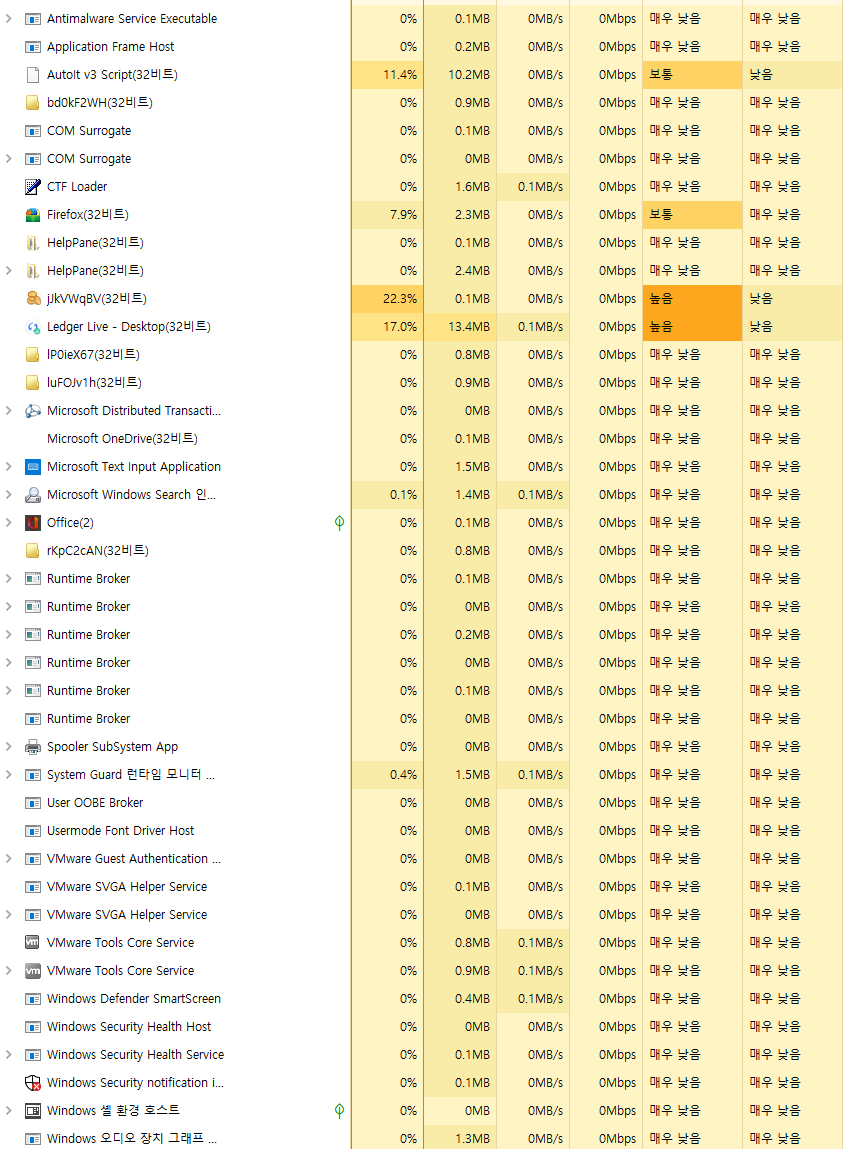852x1149 pixels.
Task: Click the 보통 power usage cell for Firefox
Action: coord(692,215)
